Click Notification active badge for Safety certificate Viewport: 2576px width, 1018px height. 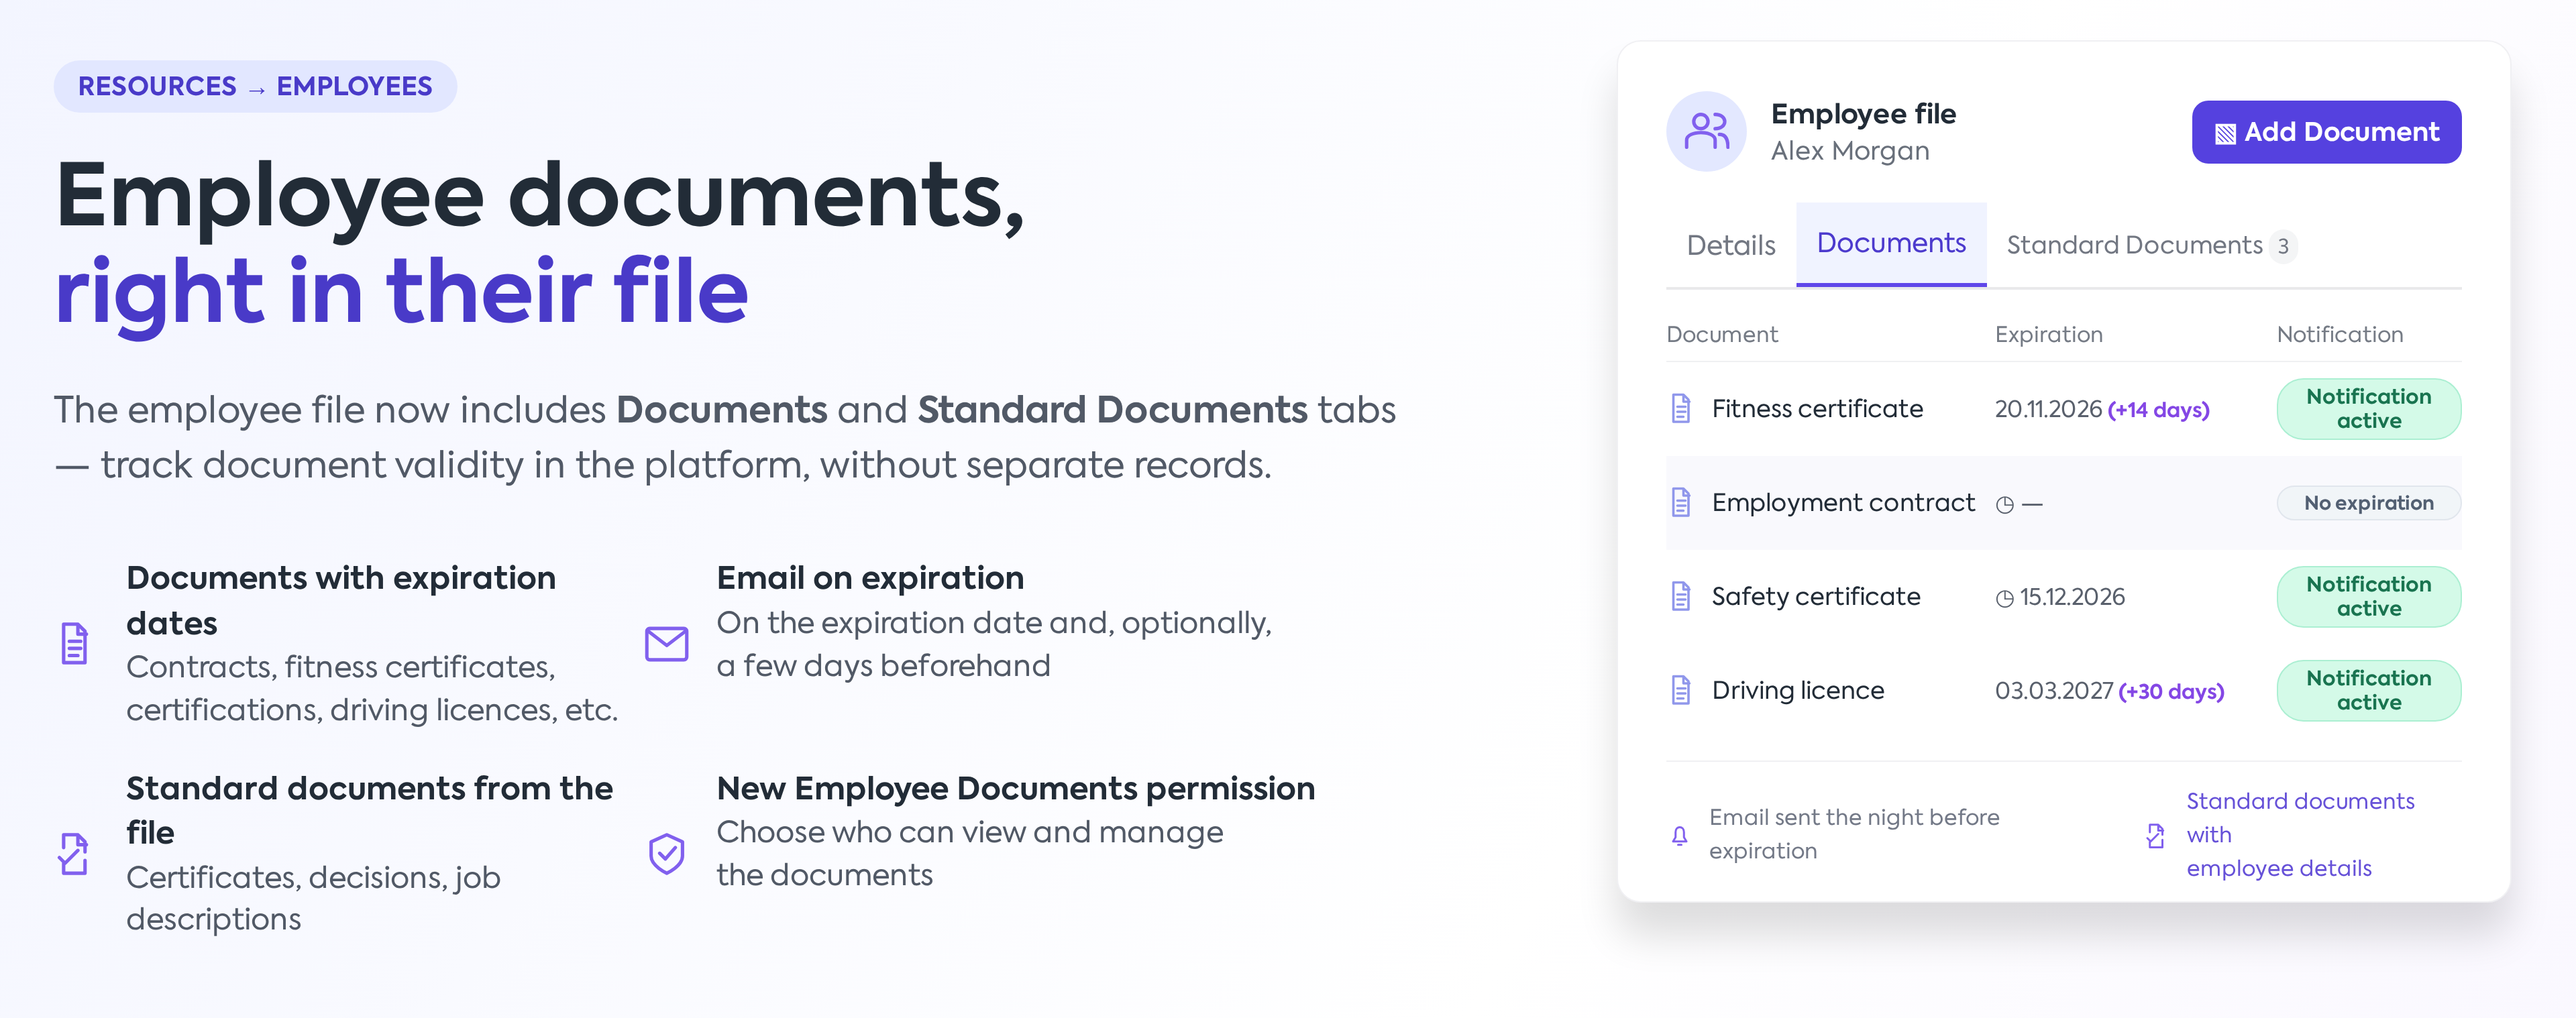click(x=2368, y=596)
